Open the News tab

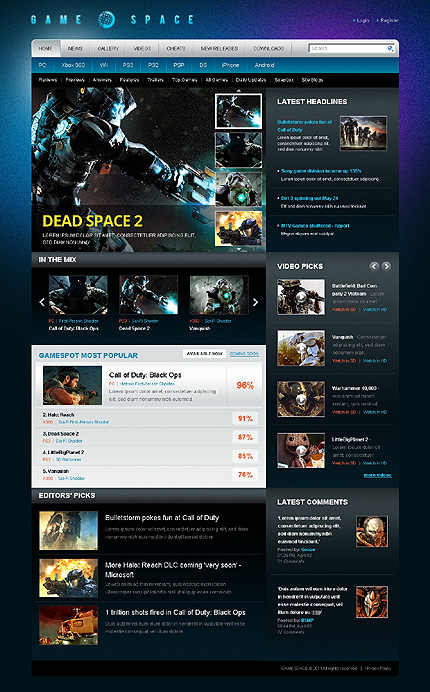[x=75, y=49]
